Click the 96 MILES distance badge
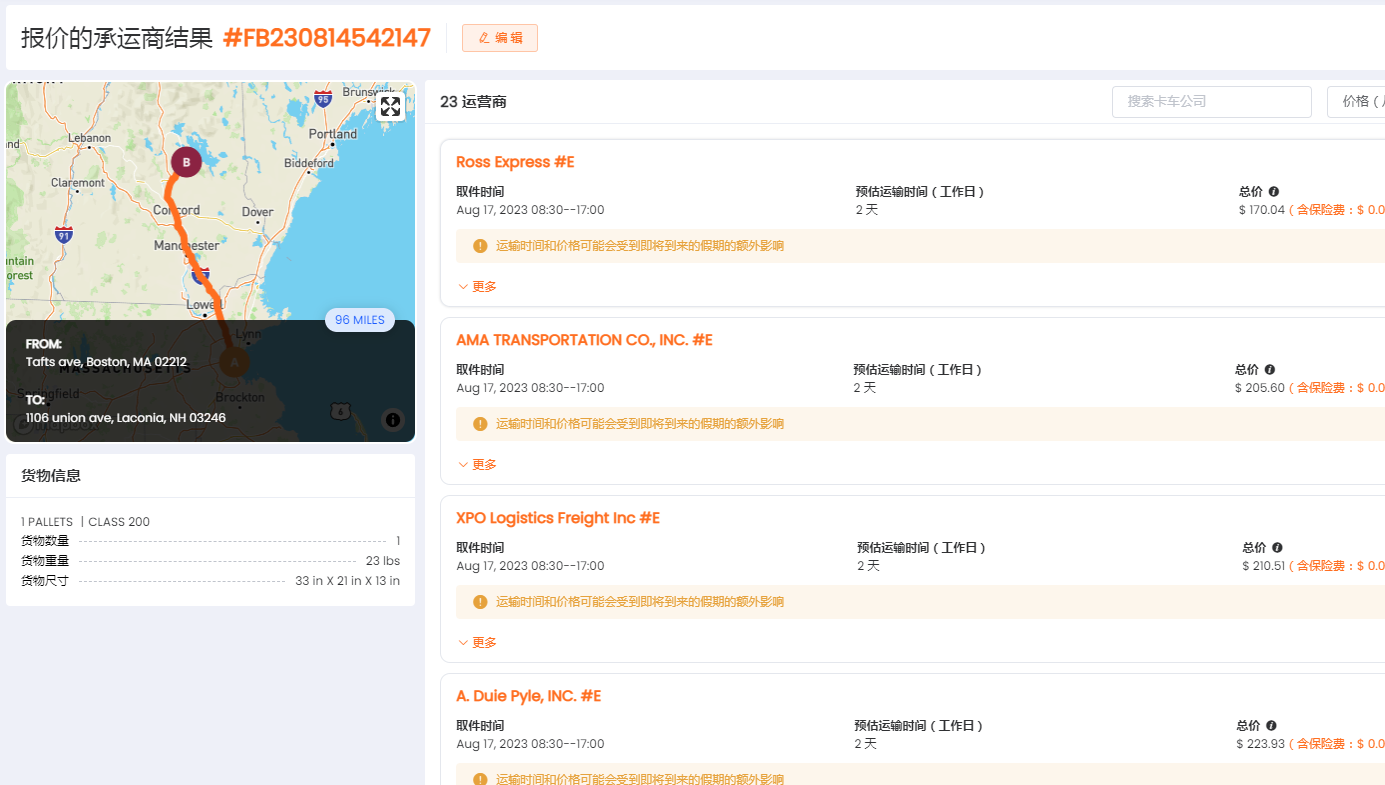The height and width of the screenshot is (785, 1385). pos(360,320)
